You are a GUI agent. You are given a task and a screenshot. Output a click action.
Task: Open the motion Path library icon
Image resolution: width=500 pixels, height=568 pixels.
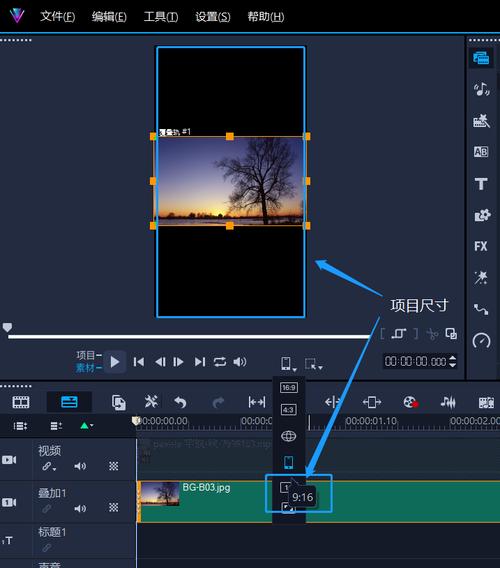[481, 309]
